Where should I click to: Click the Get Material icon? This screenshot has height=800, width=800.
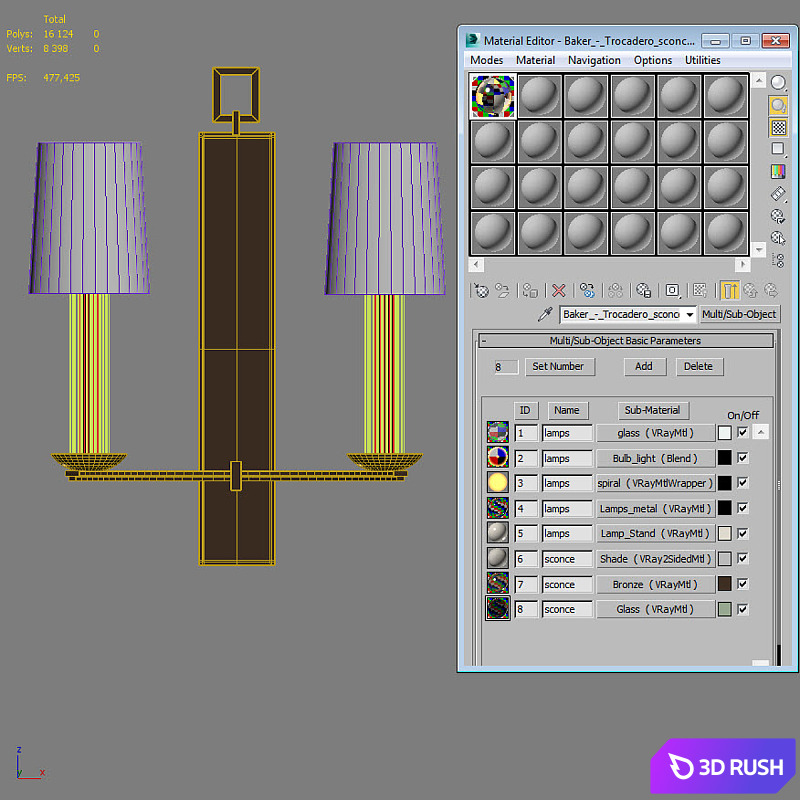click(x=481, y=291)
